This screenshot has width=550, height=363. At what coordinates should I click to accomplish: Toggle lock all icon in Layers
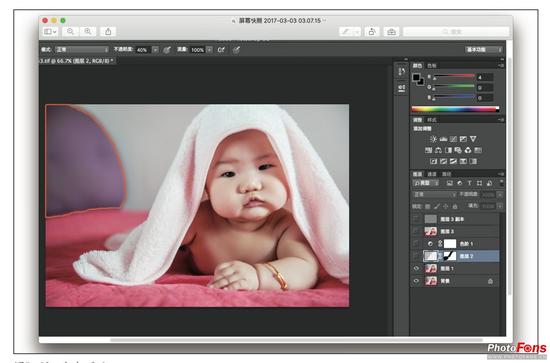click(455, 206)
